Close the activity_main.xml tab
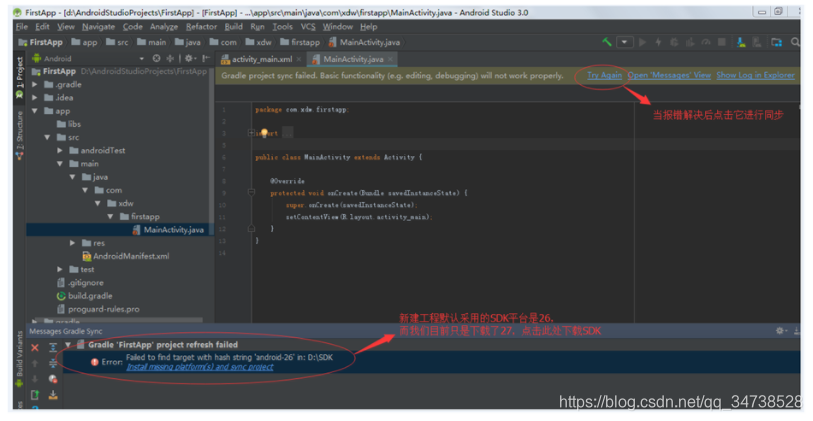Image resolution: width=813 pixels, height=421 pixels. [x=299, y=59]
